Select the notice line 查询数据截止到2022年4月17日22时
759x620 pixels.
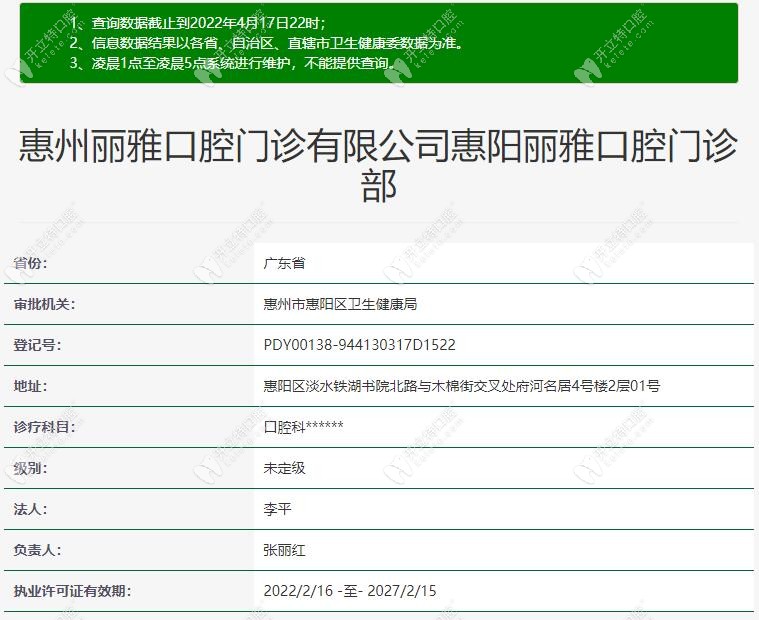(198, 23)
